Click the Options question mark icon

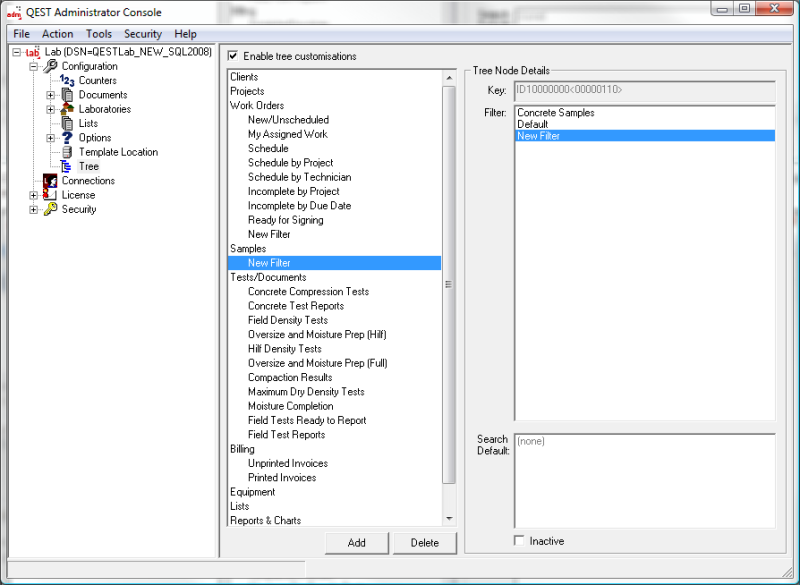(69, 138)
